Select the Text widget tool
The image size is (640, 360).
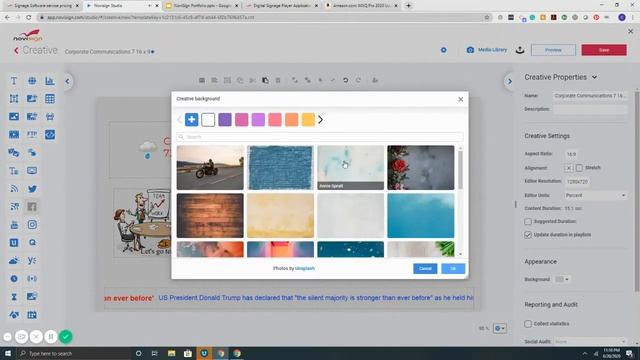14,81
